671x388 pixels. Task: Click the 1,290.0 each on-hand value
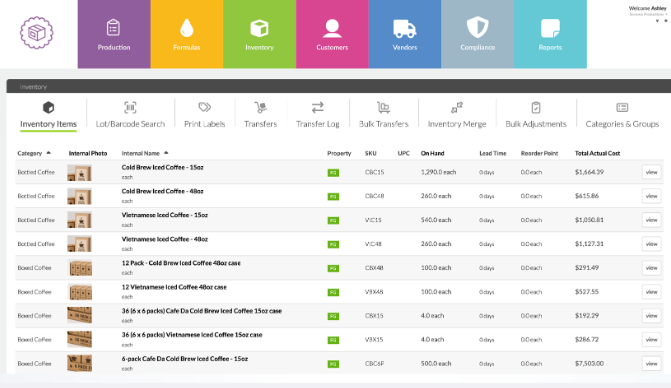(439, 172)
